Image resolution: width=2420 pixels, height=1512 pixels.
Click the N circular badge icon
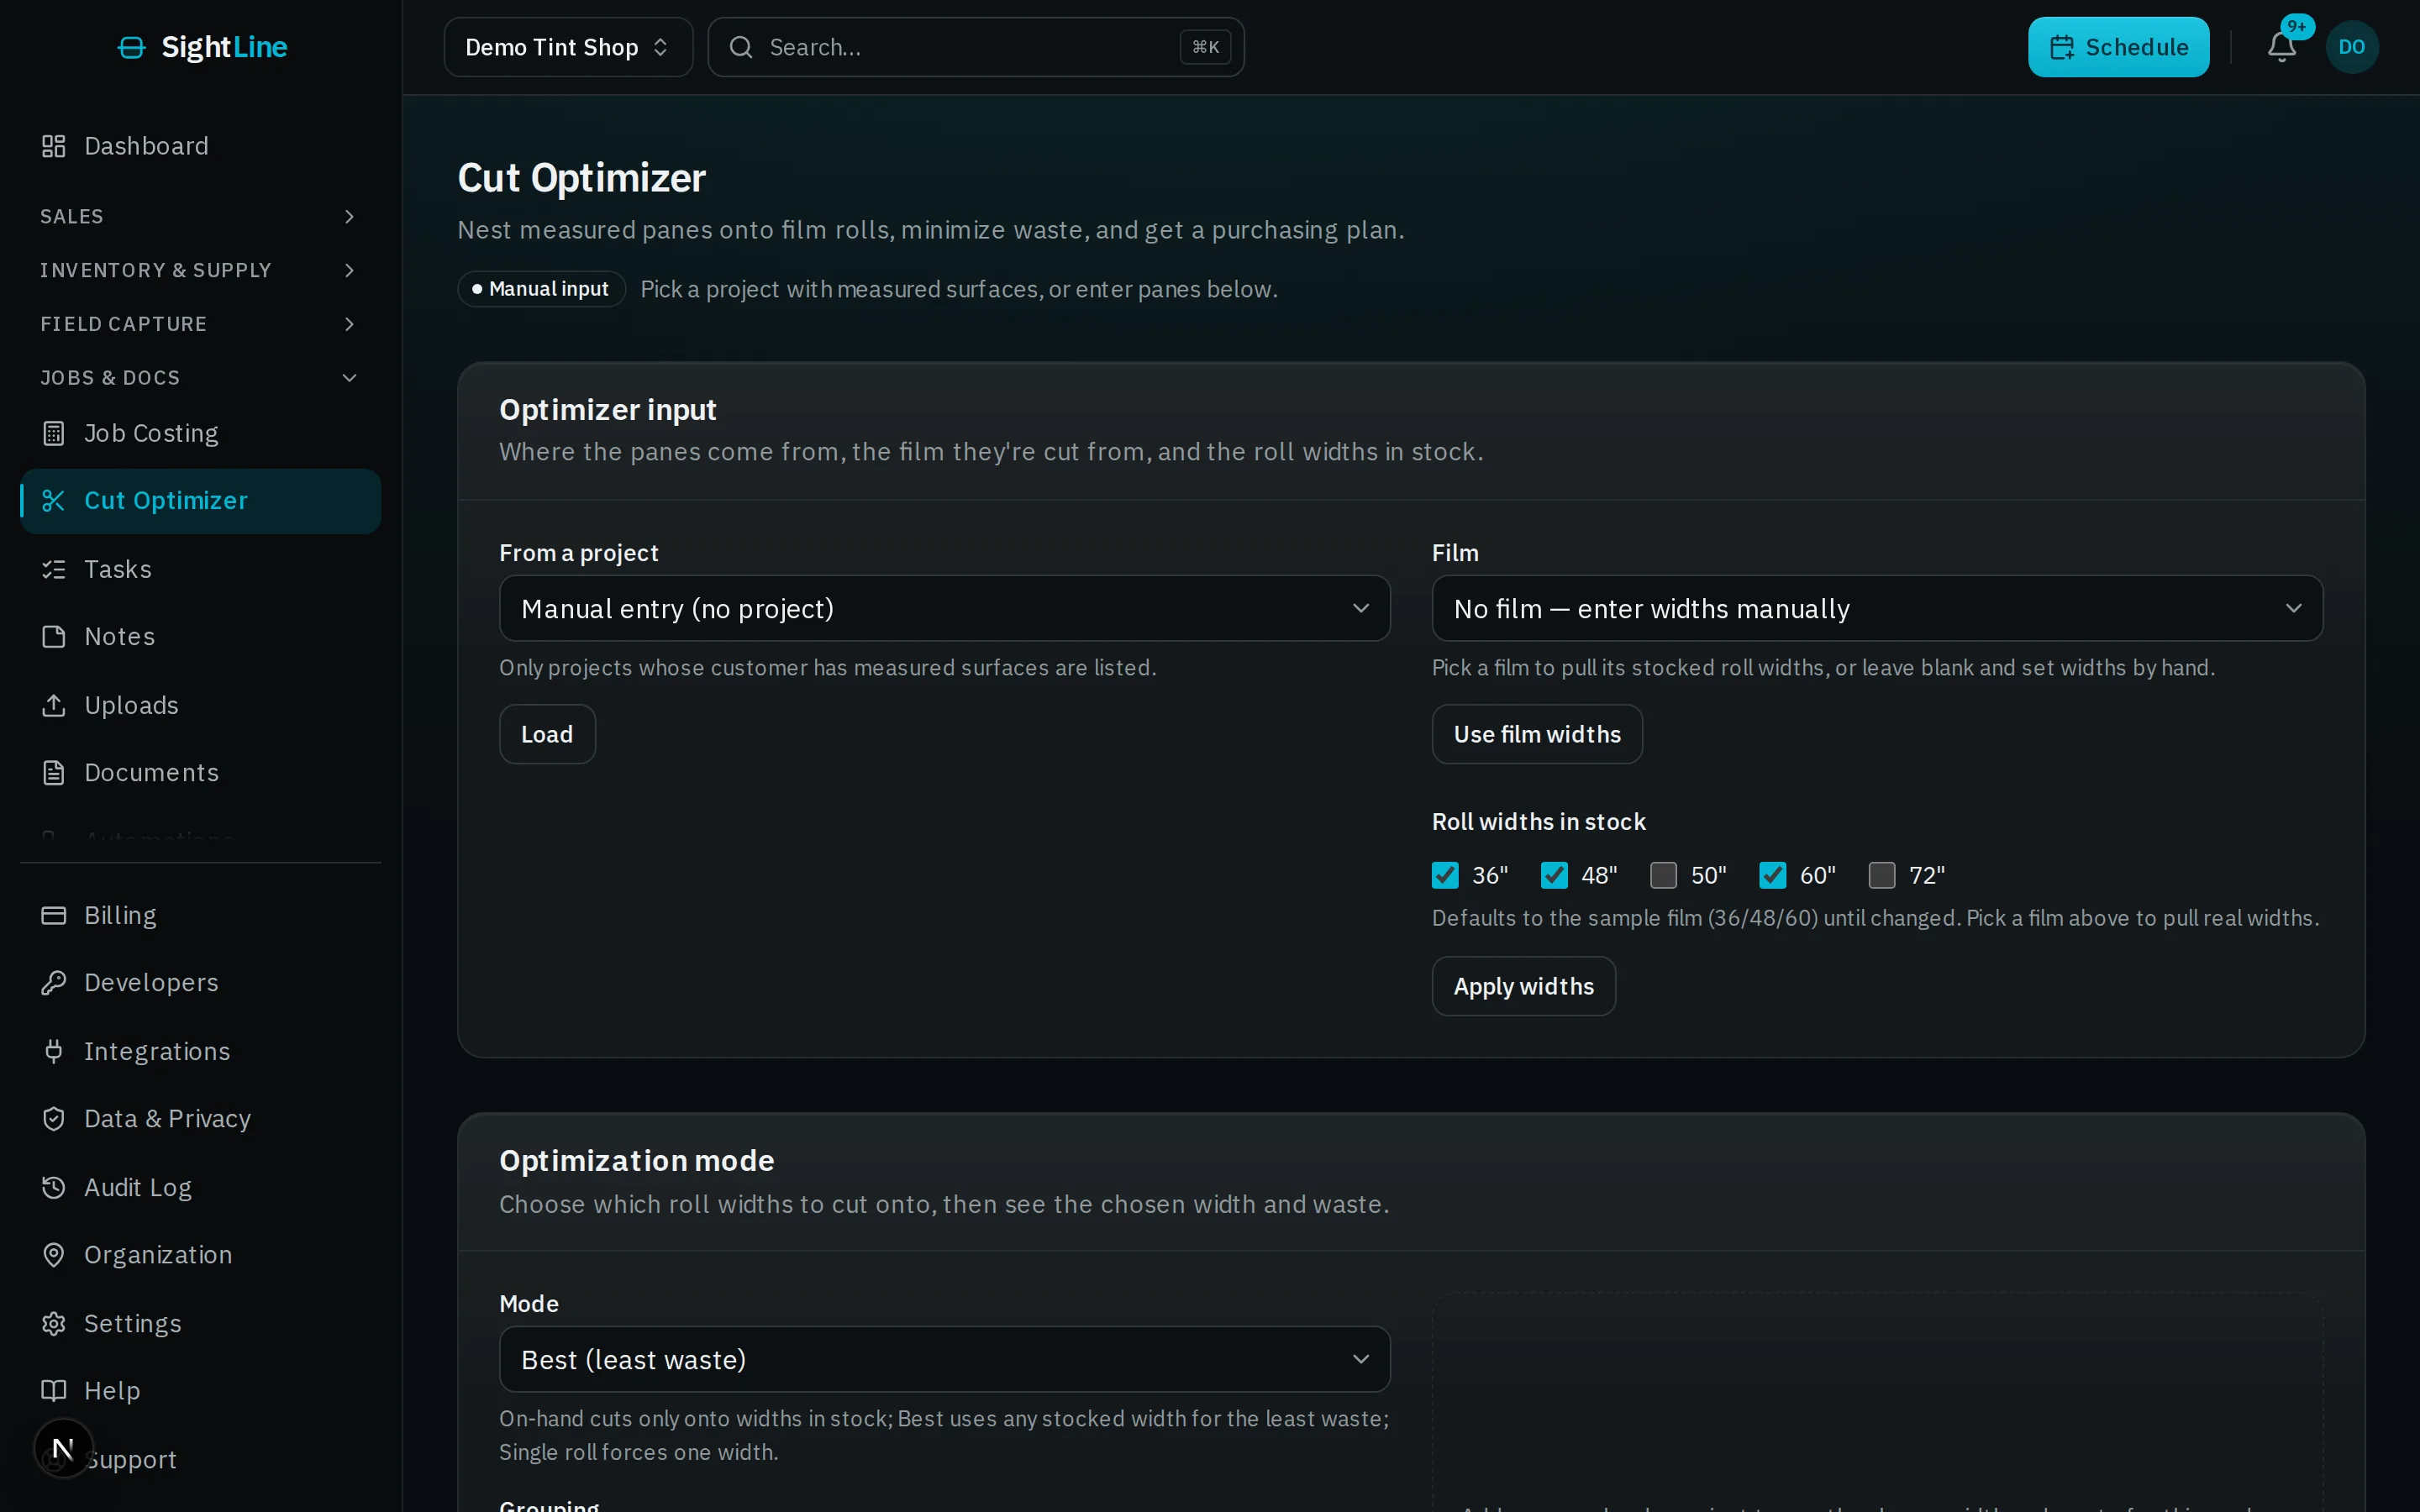(63, 1448)
